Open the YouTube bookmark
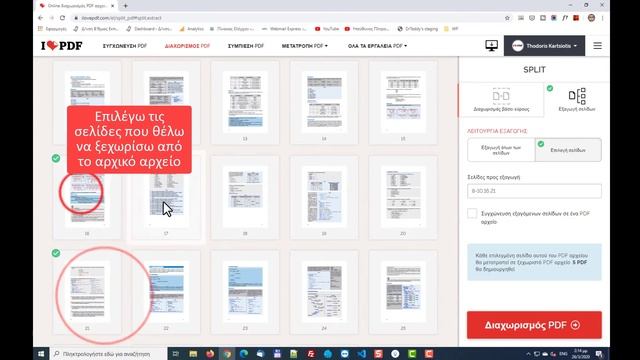This screenshot has height=360, width=640. point(327,29)
